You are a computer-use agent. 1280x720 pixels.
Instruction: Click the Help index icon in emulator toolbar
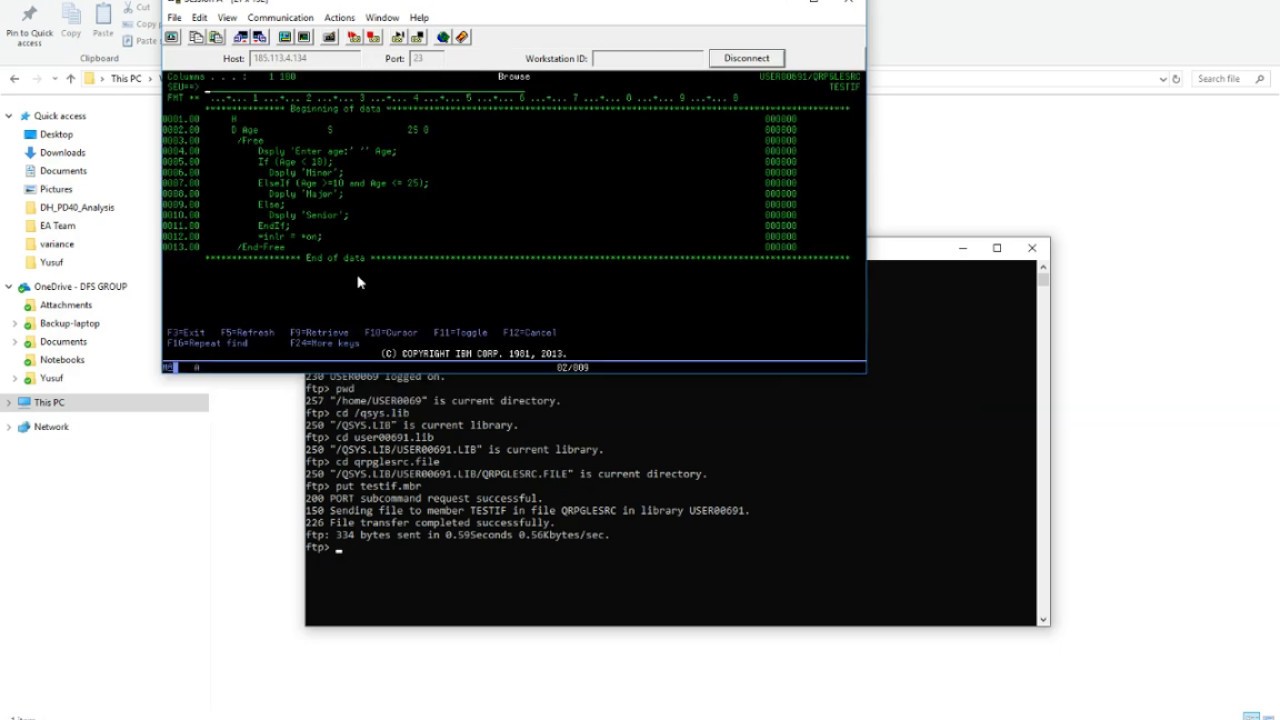point(462,37)
